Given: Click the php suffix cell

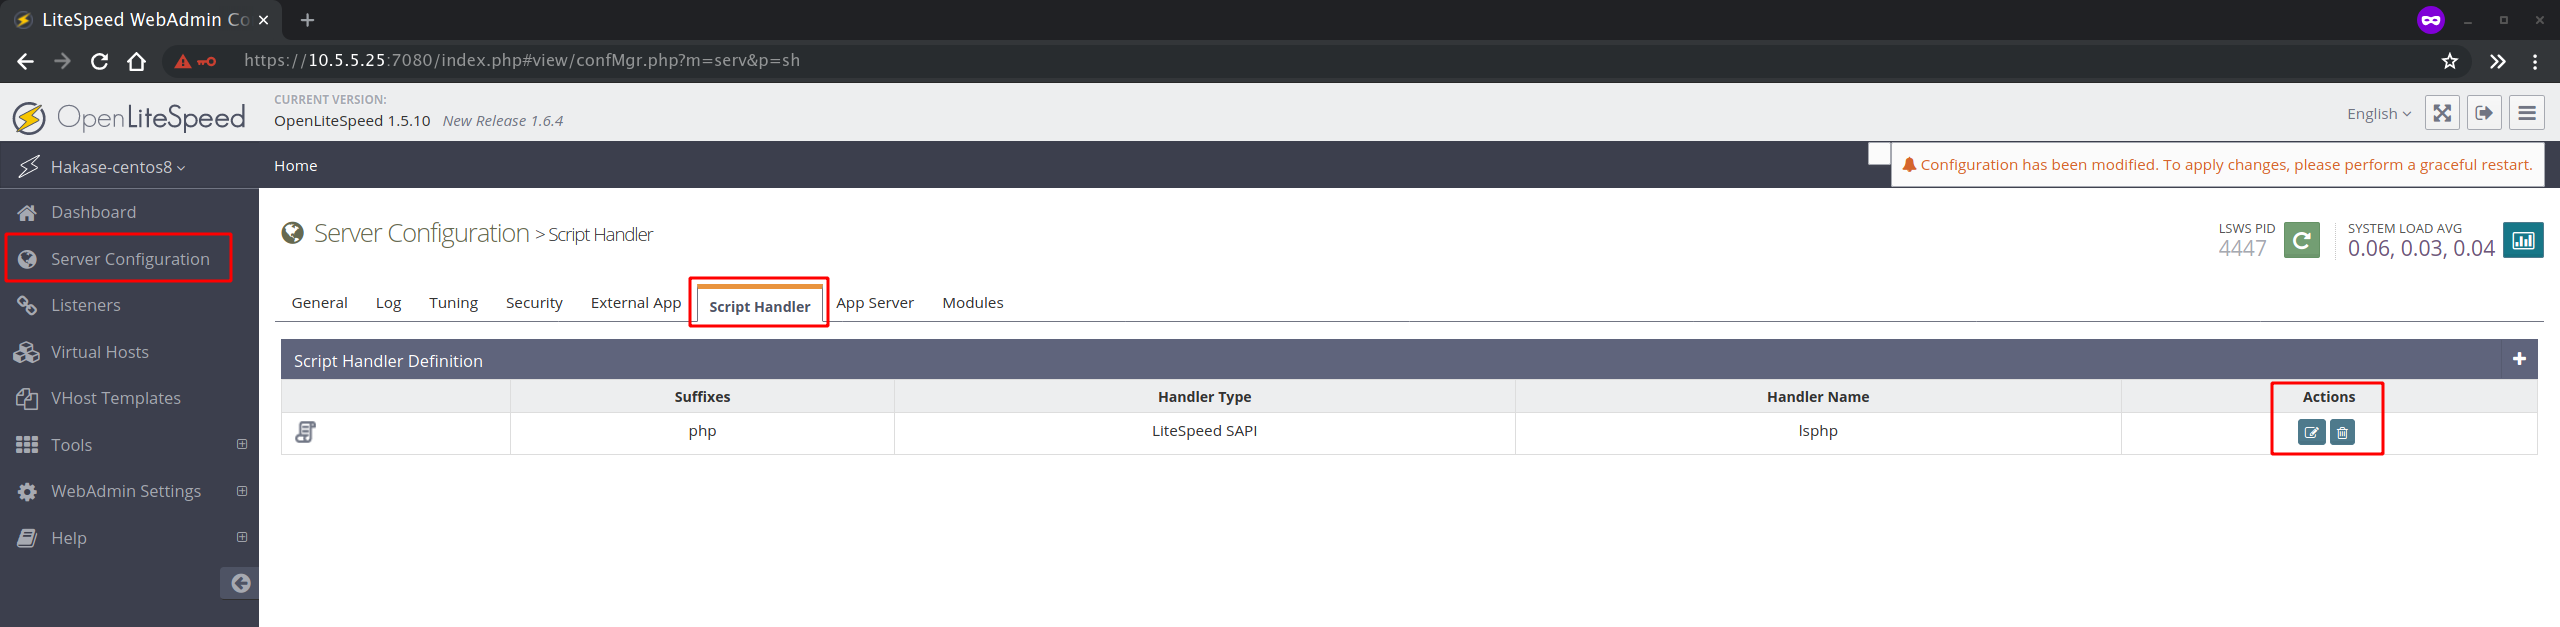Looking at the screenshot, I should click(x=702, y=431).
